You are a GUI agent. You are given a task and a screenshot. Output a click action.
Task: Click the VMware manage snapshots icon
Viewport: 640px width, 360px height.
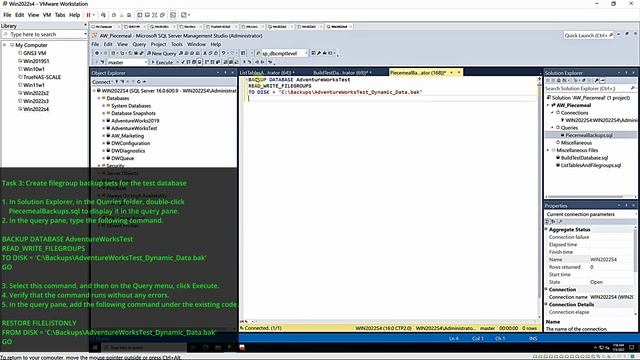point(129,15)
